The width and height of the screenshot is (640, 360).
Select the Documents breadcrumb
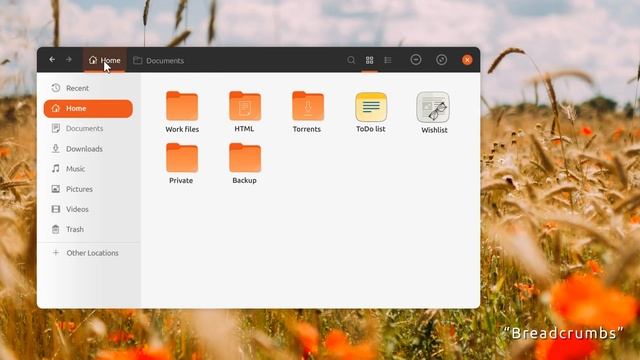pyautogui.click(x=159, y=60)
